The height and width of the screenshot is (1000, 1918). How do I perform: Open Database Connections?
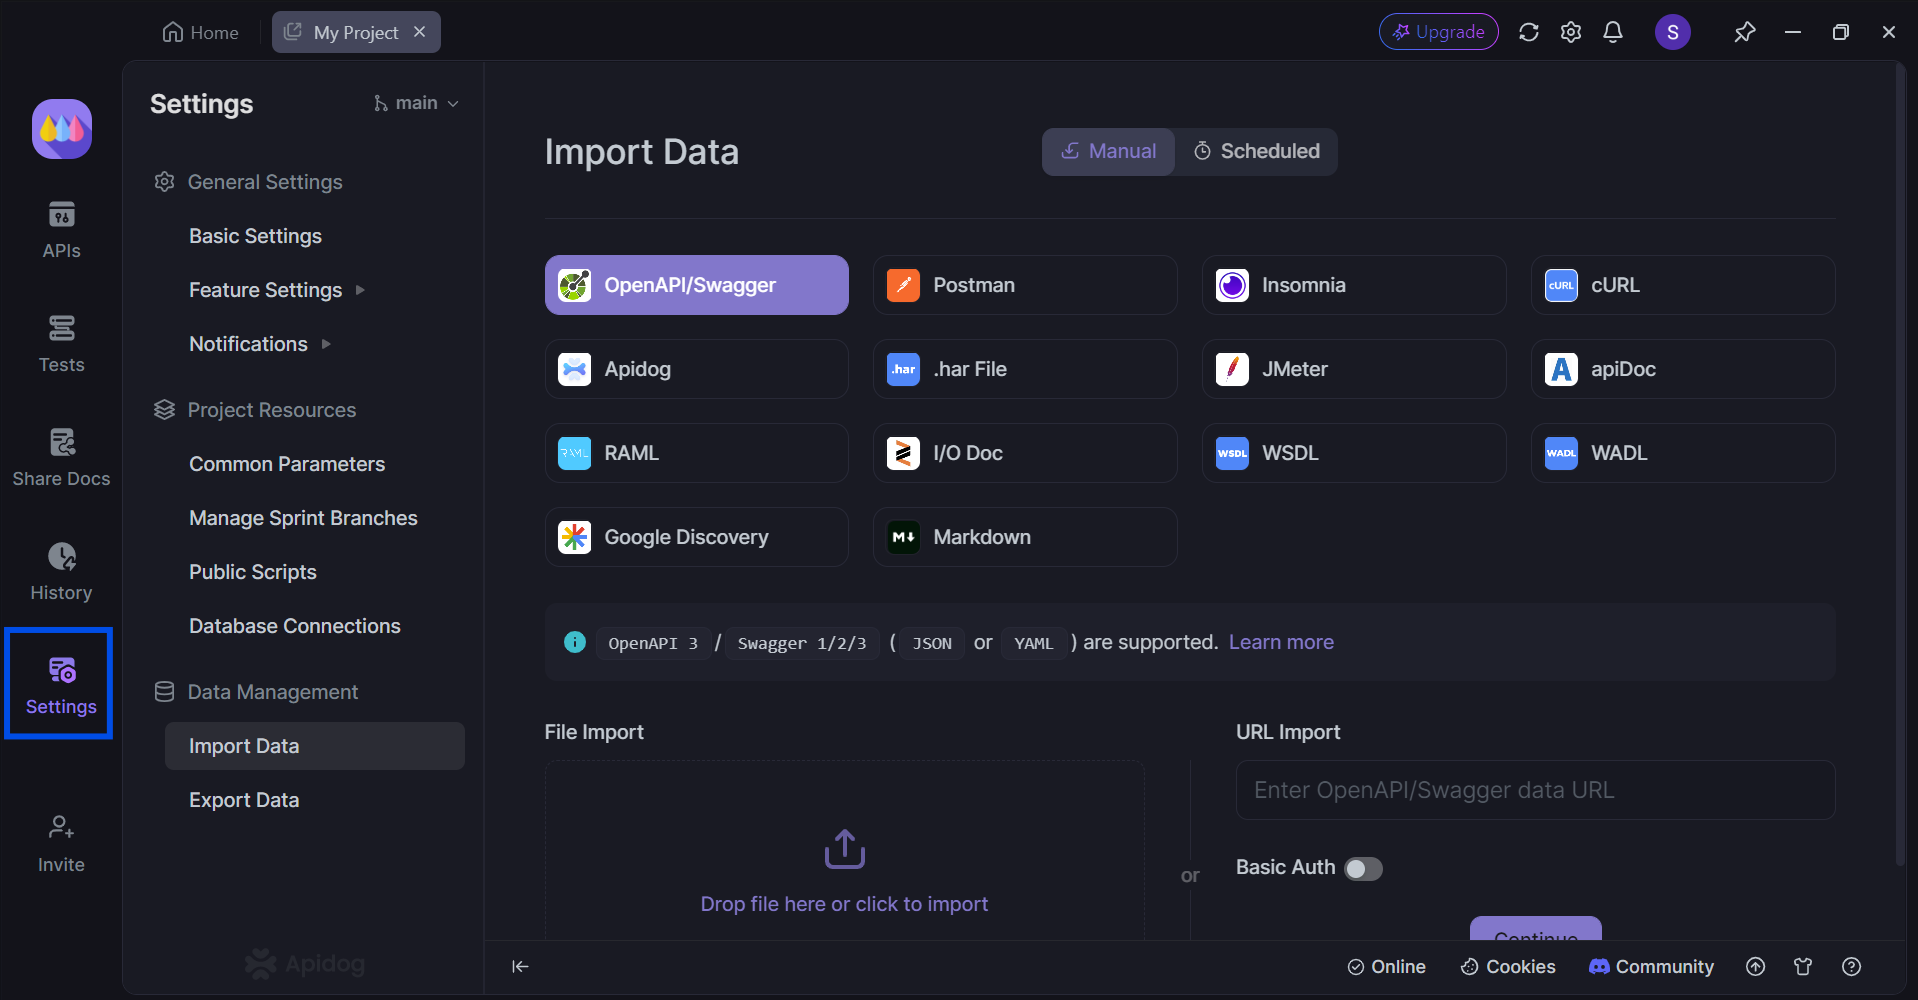click(295, 626)
